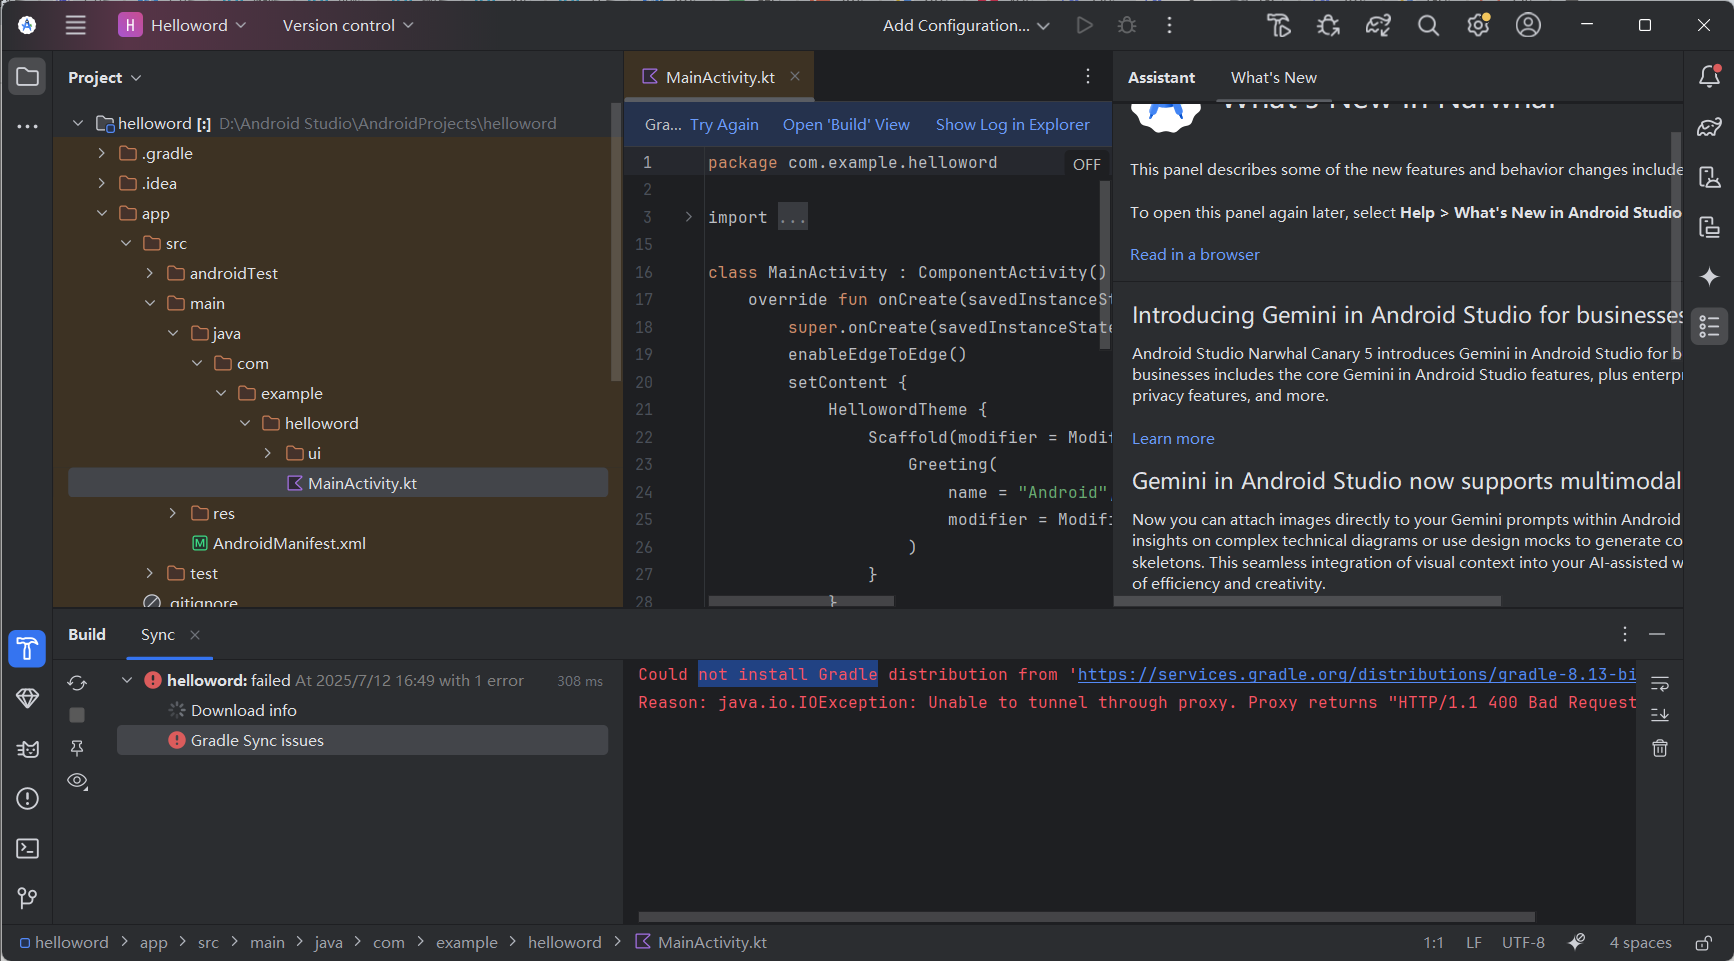Switch to the MainActivity.kt editor tab
Viewport: 1734px width, 961px height.
[x=720, y=77]
